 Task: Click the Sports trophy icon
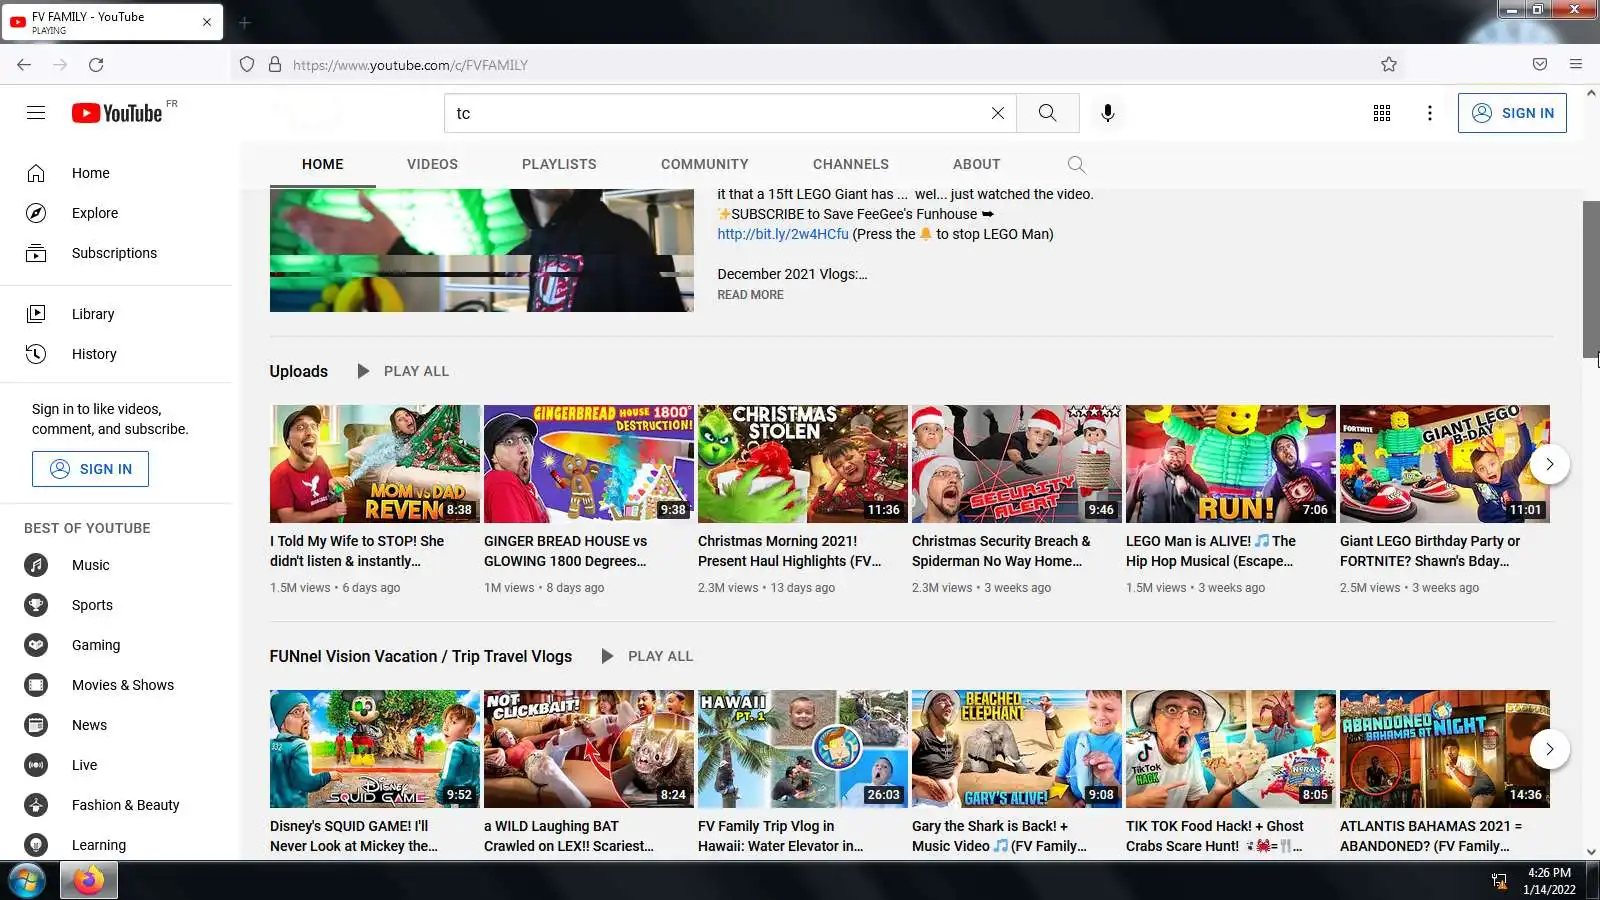point(36,605)
